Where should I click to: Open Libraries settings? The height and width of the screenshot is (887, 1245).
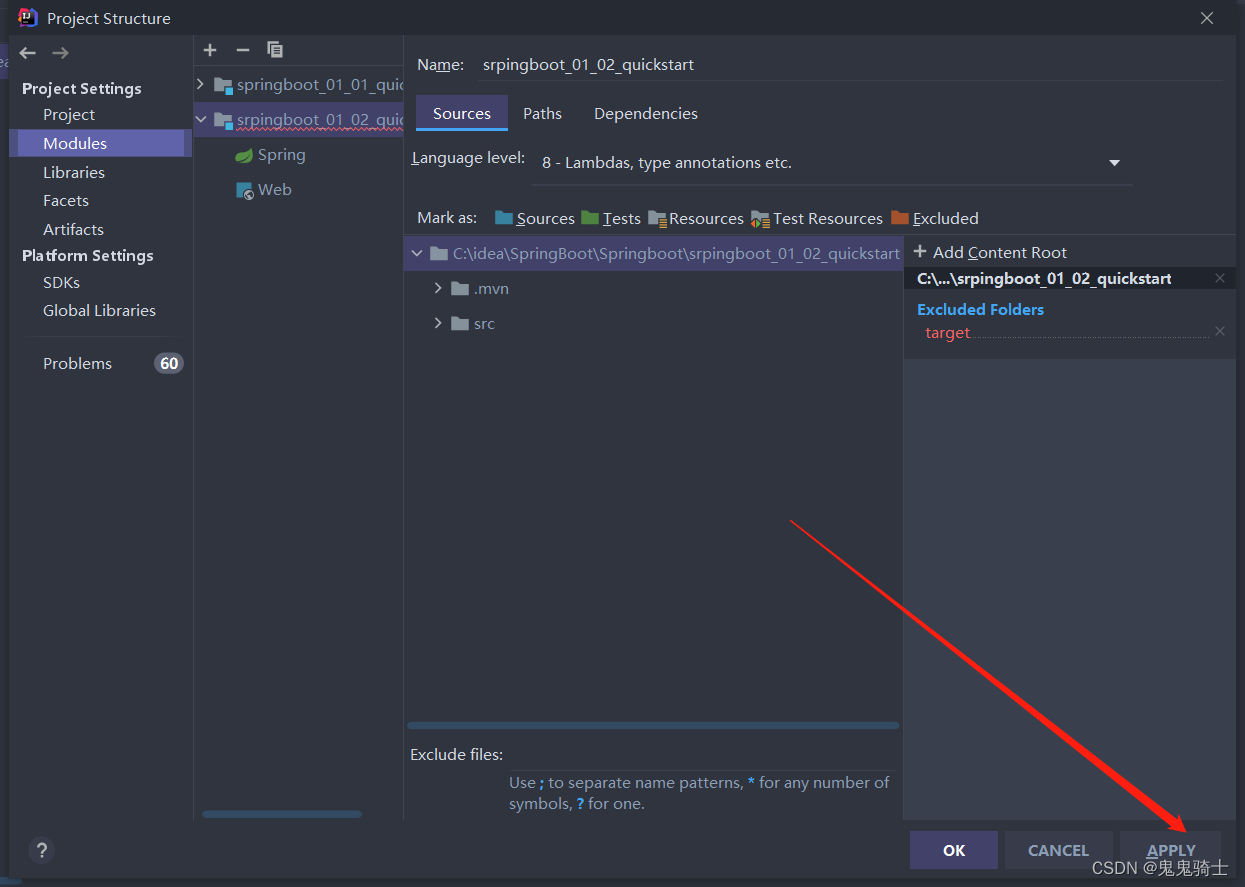point(74,173)
